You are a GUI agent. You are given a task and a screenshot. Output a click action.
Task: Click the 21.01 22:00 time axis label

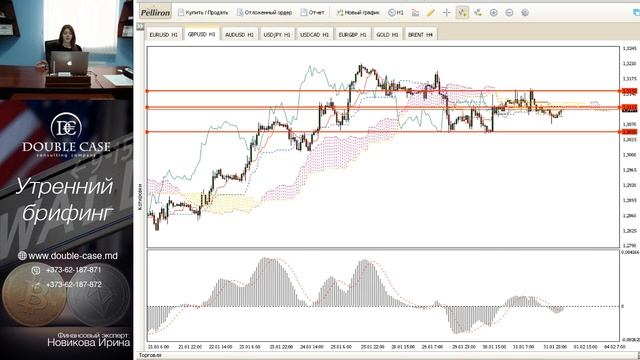click(190, 347)
